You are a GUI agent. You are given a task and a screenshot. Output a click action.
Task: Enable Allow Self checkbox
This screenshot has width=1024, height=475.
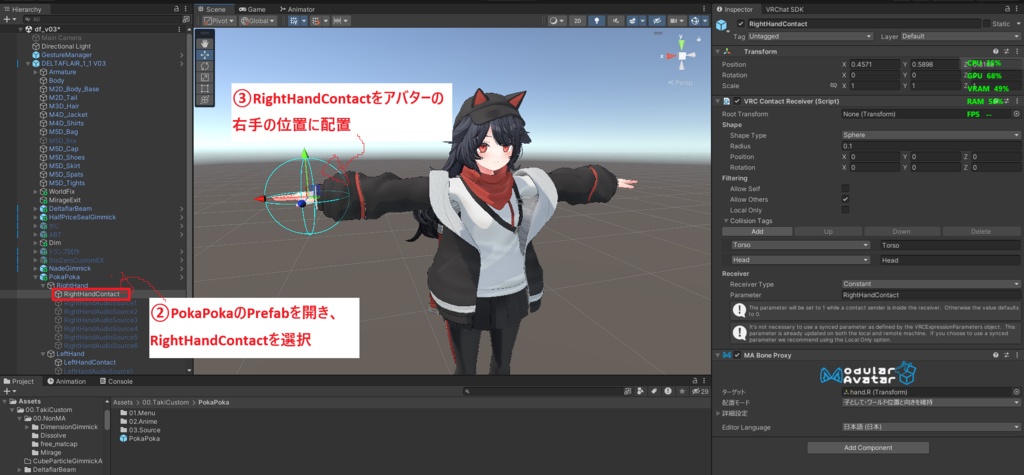coord(846,188)
